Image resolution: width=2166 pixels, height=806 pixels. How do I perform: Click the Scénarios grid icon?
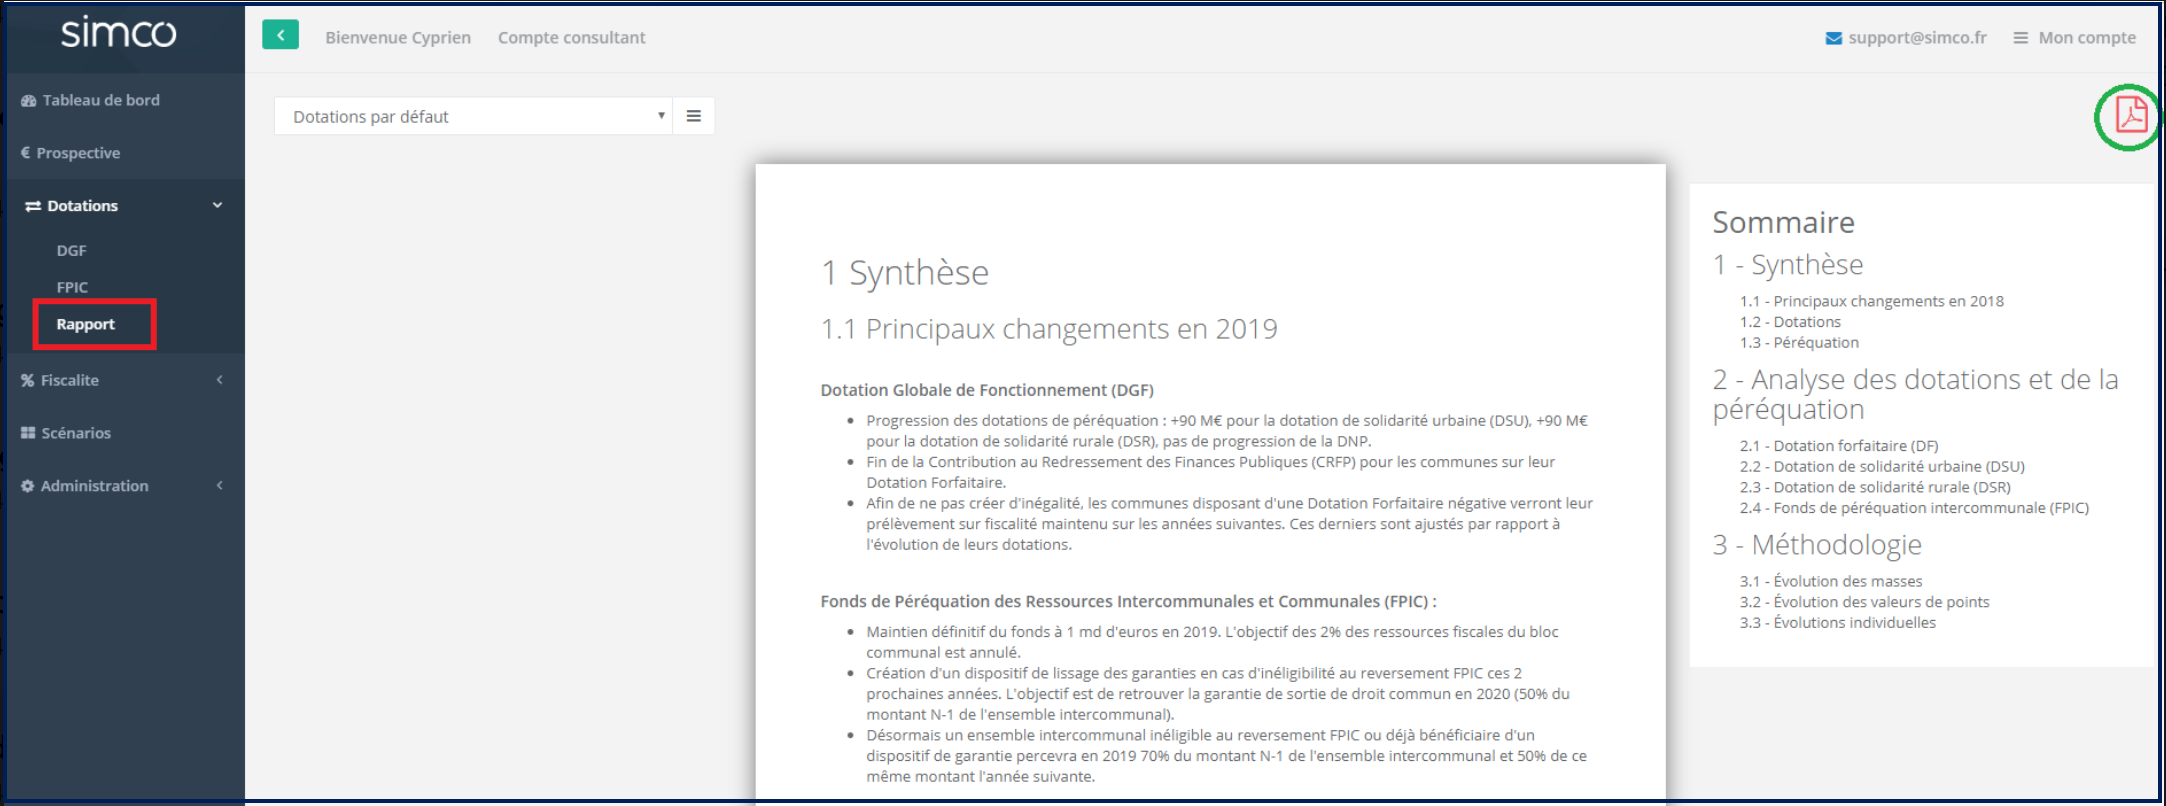(28, 433)
